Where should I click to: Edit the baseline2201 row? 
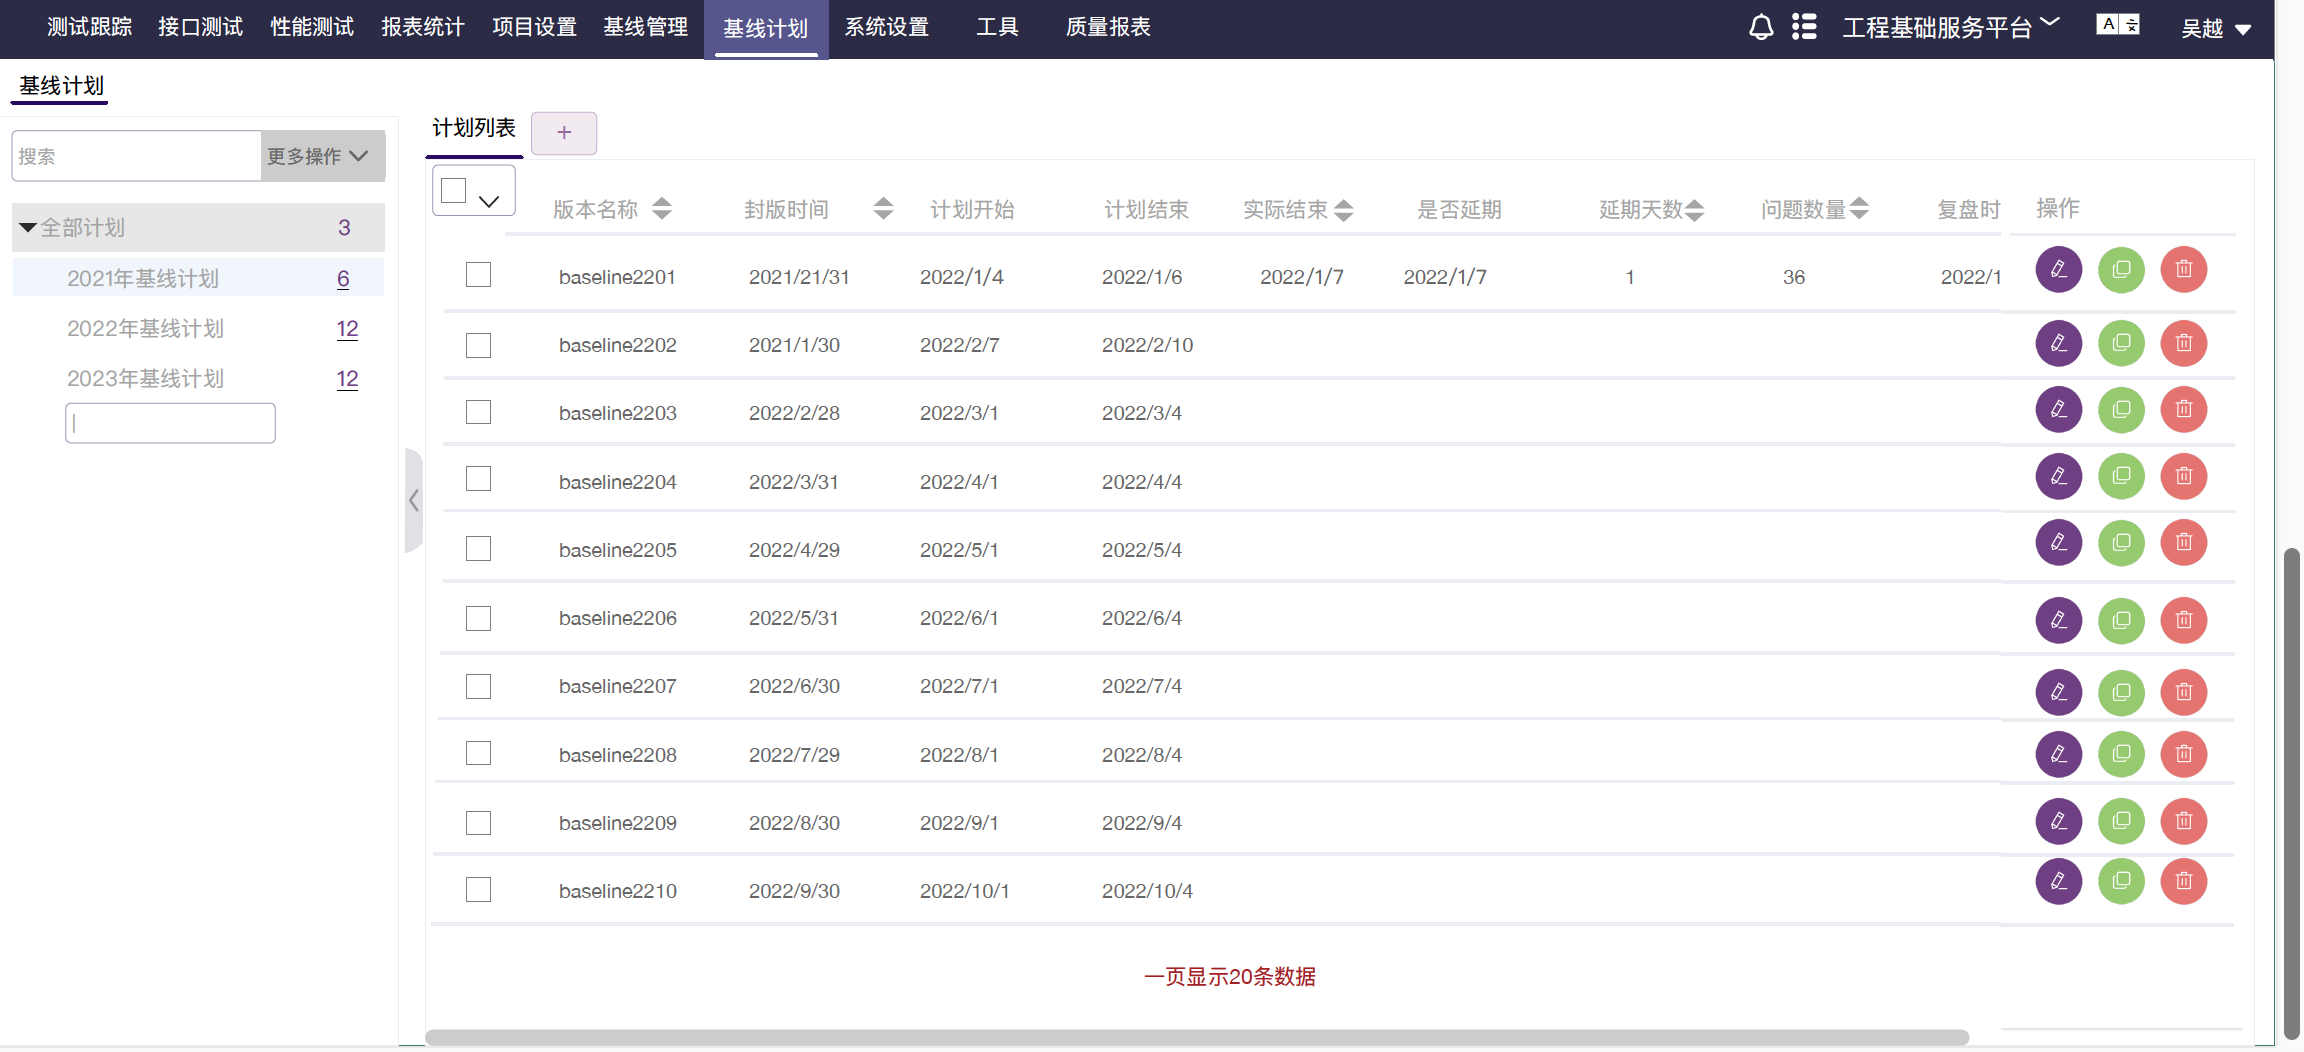2058,269
